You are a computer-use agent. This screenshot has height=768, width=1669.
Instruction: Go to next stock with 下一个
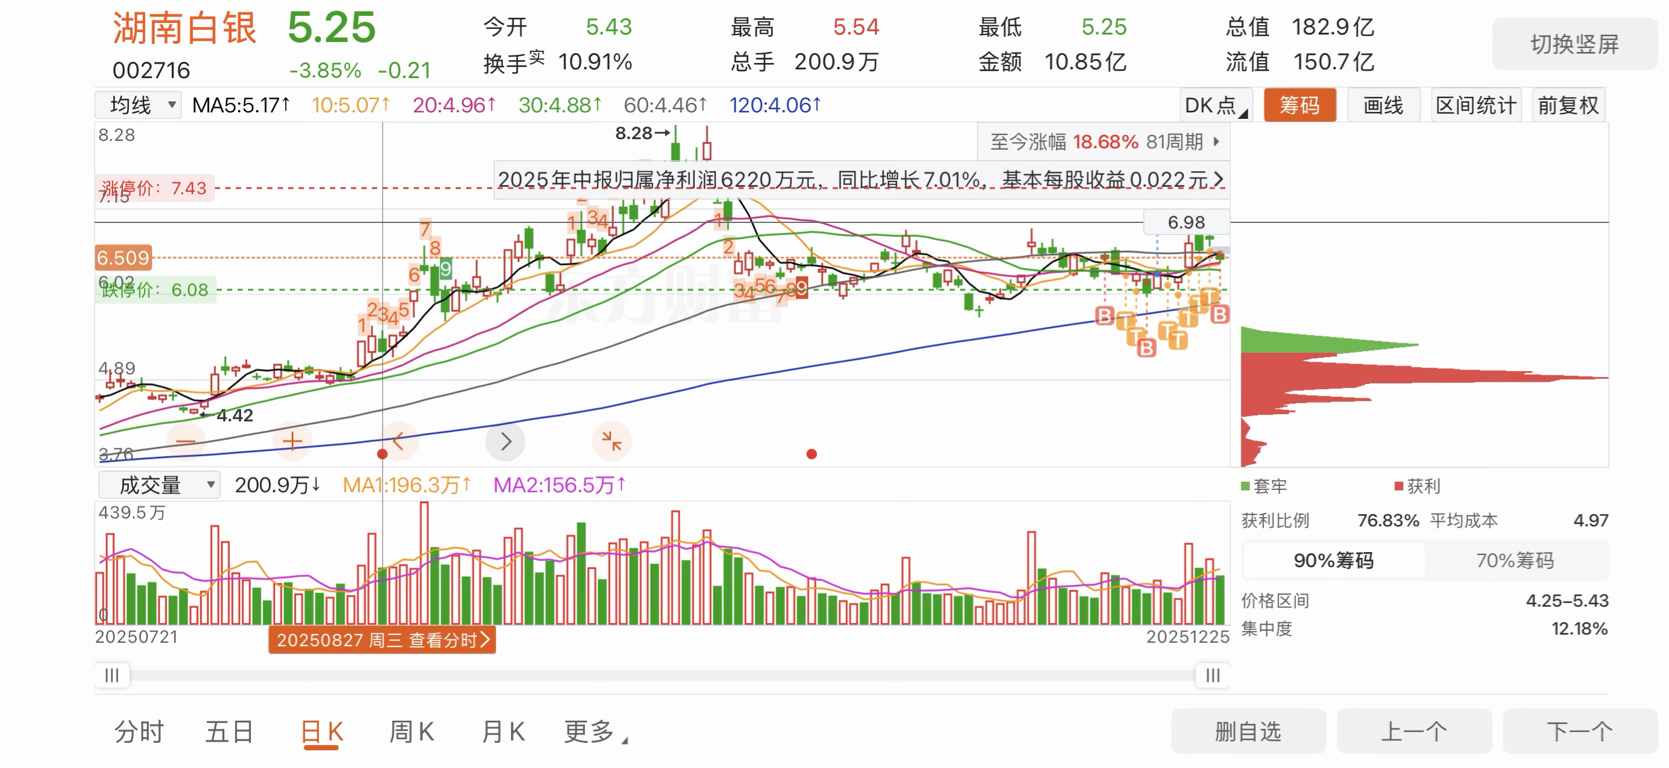click(x=1580, y=732)
